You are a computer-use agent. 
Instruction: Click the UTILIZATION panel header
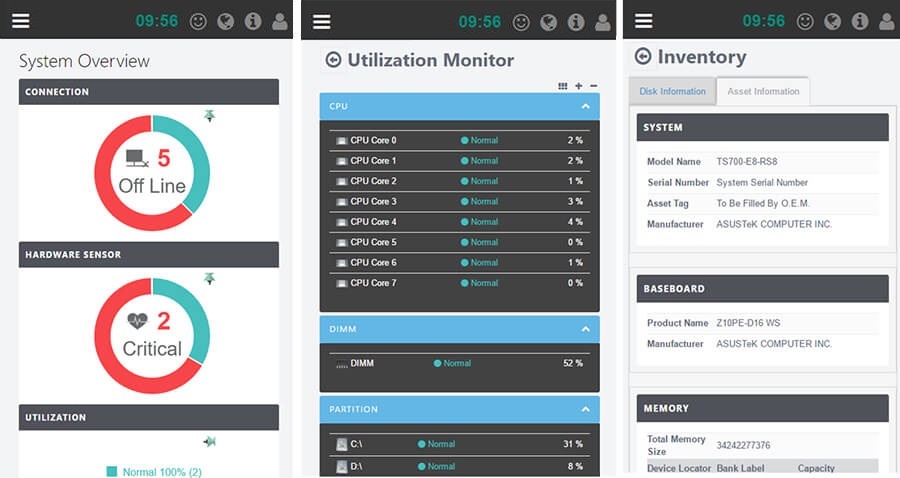[x=149, y=418]
